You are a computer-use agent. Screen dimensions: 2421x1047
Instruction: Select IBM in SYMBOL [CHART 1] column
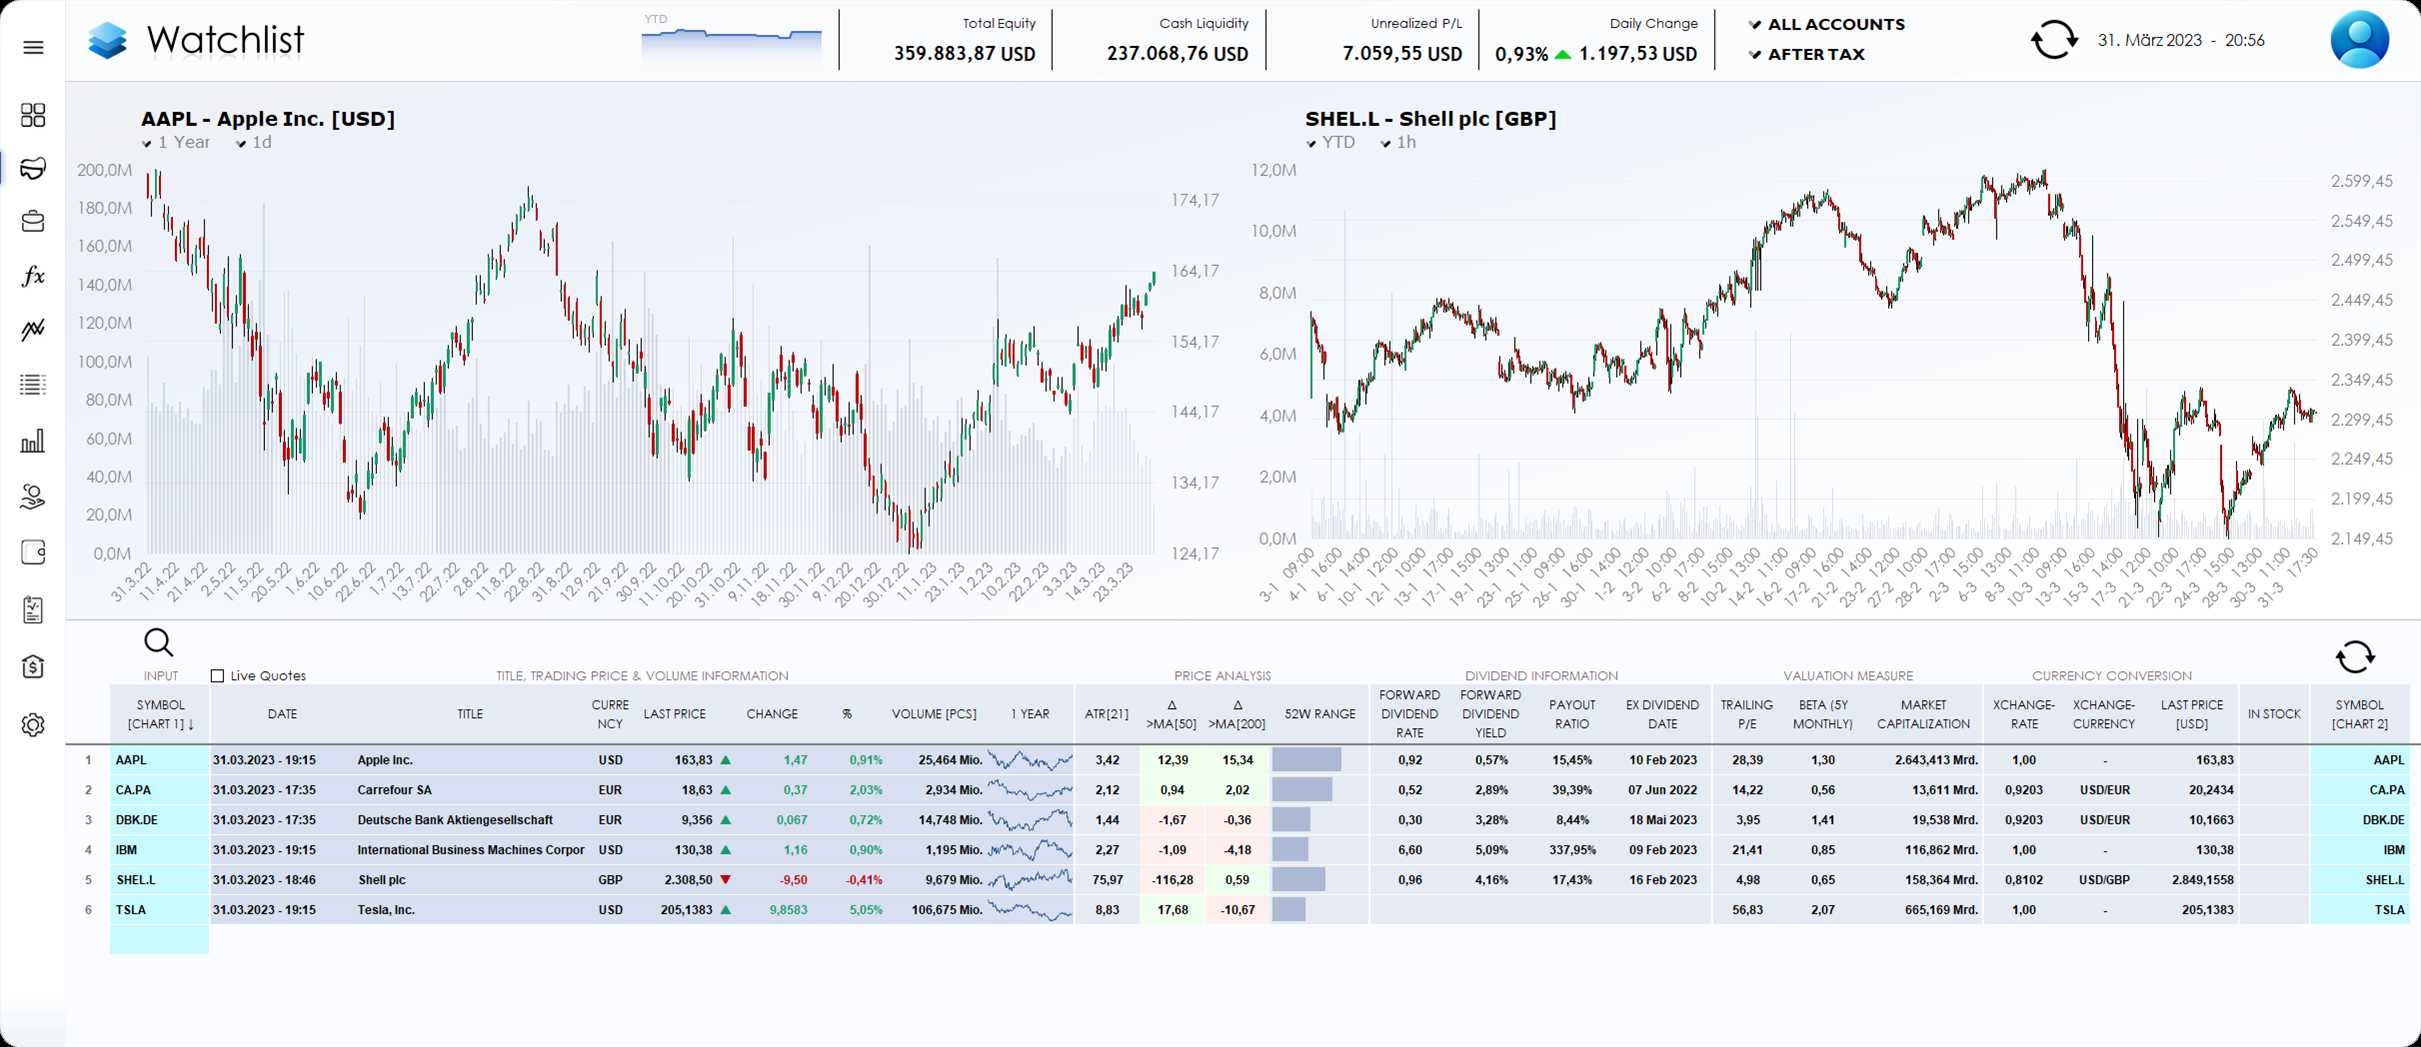159,850
